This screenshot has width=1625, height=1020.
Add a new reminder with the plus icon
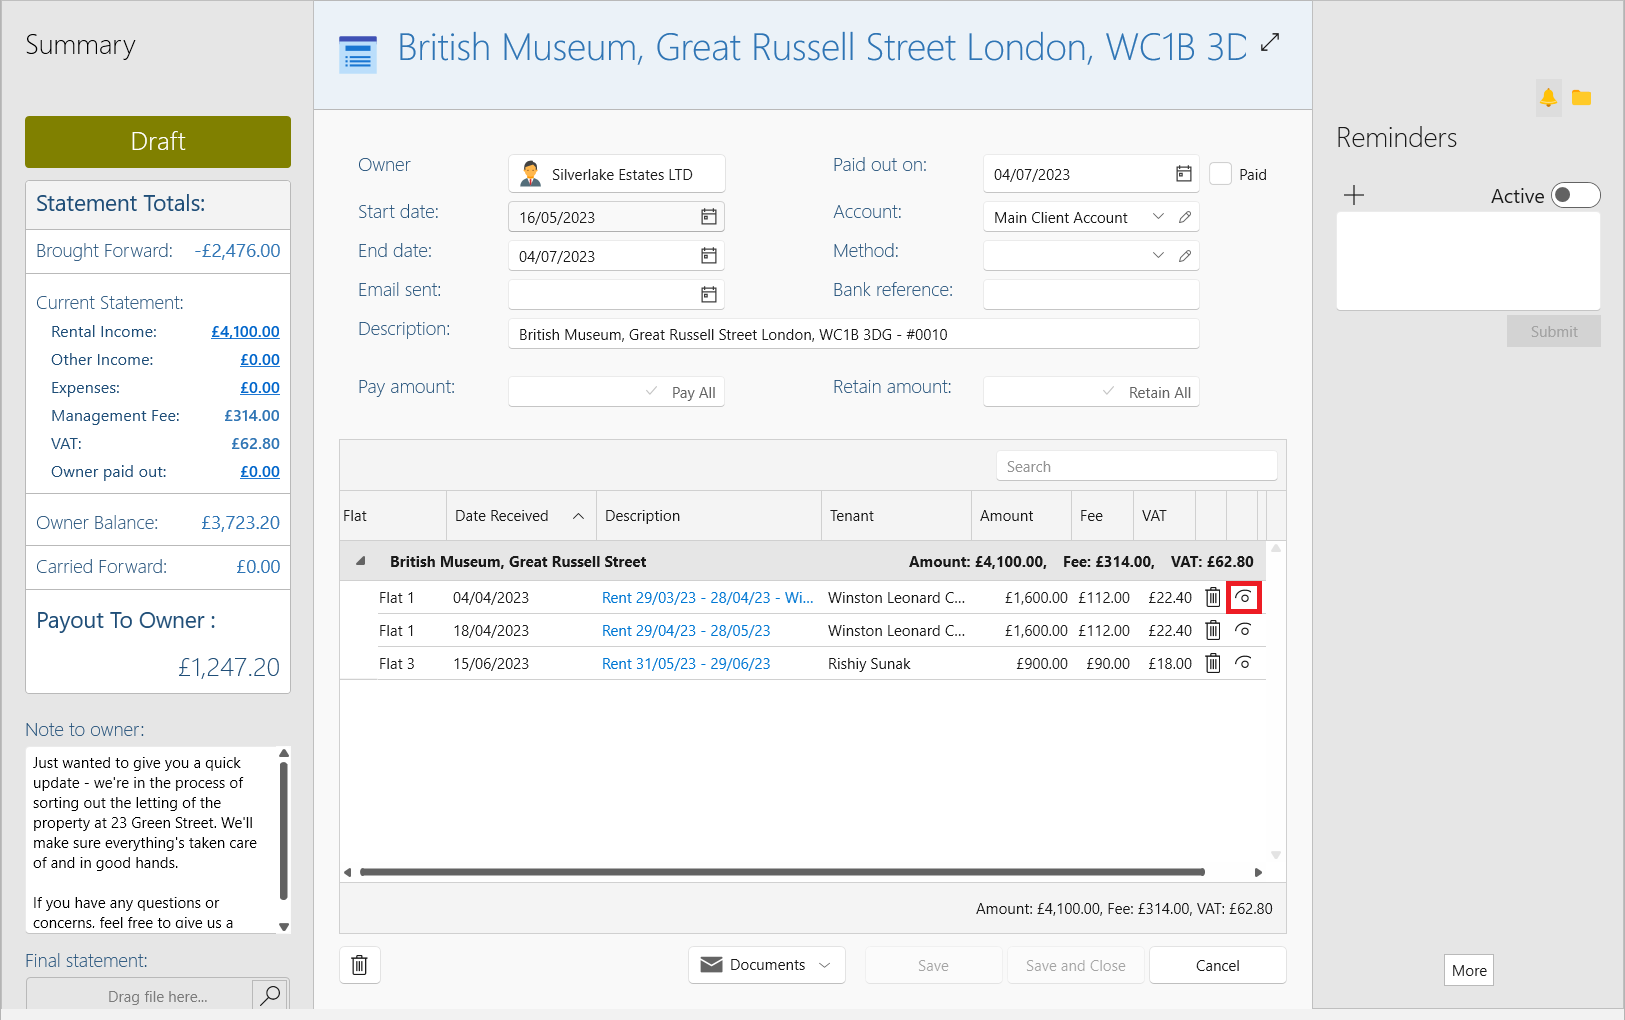point(1354,195)
